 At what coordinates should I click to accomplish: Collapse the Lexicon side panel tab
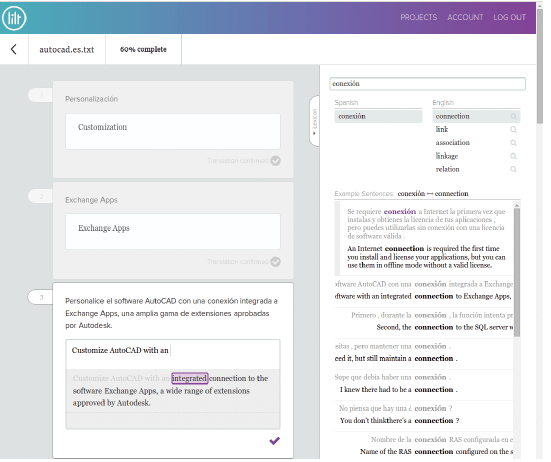pos(315,121)
